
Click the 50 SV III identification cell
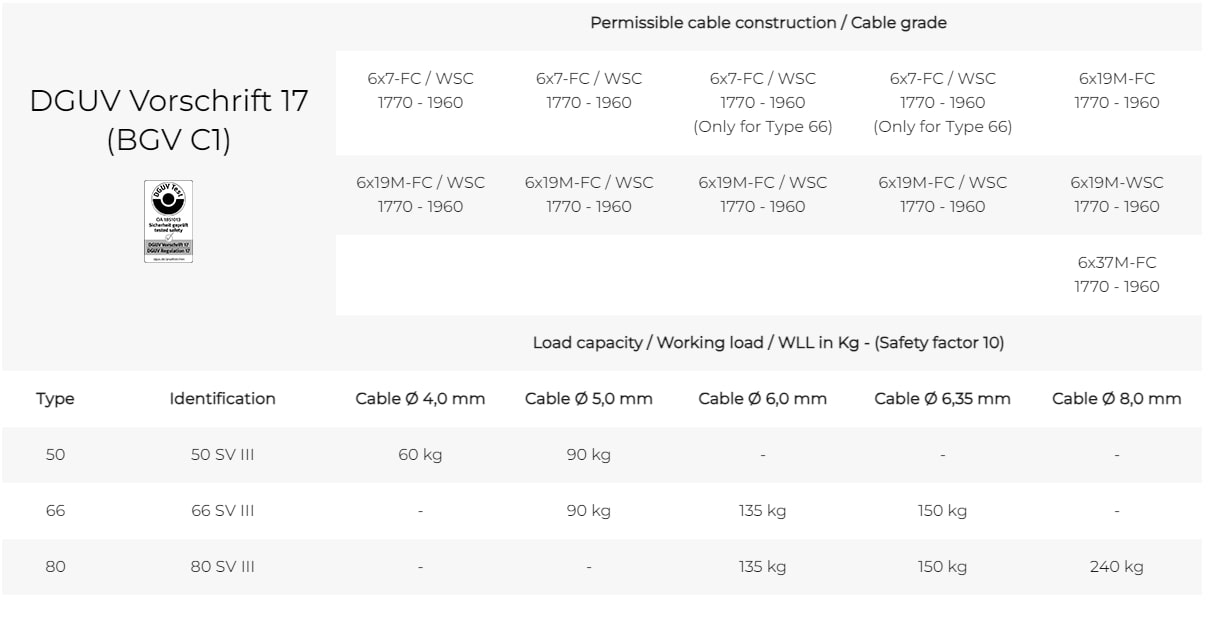click(222, 455)
